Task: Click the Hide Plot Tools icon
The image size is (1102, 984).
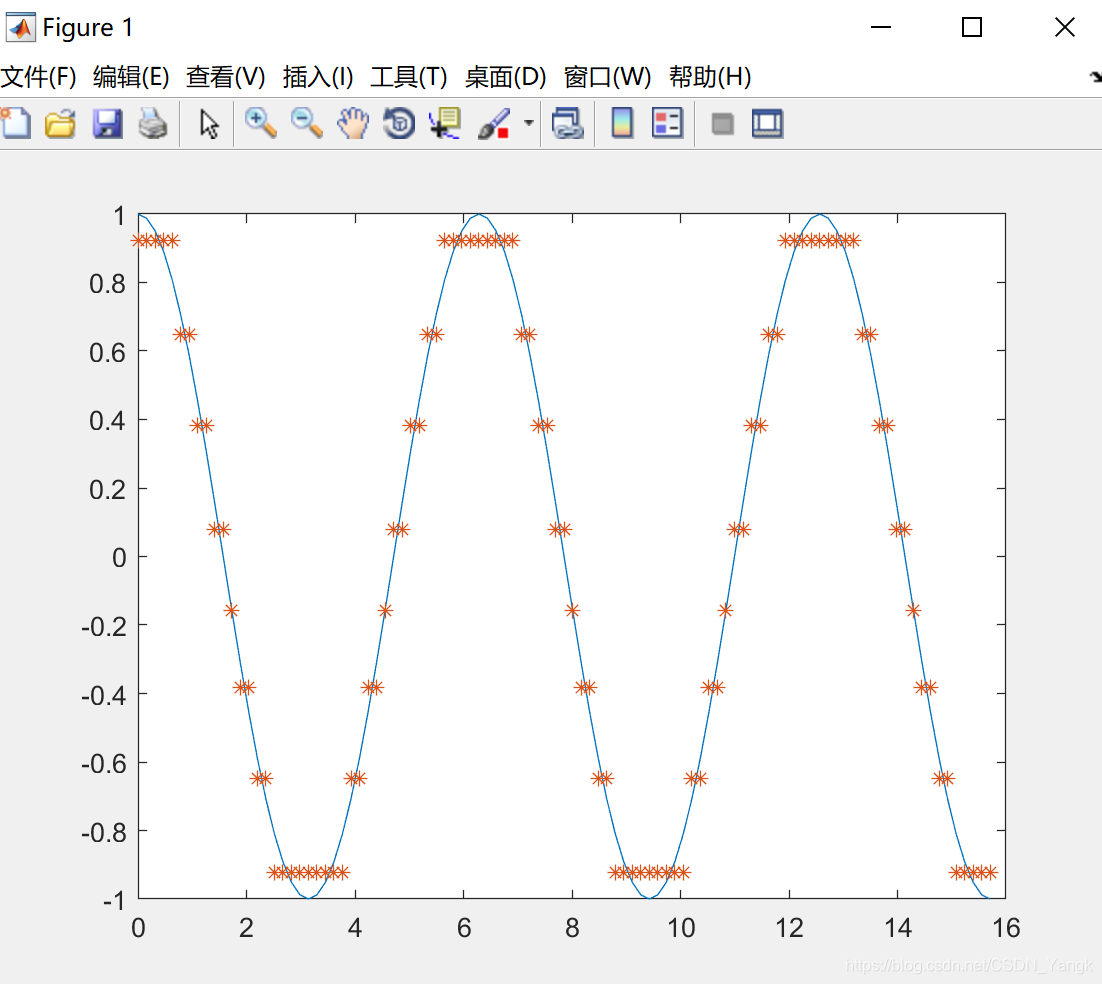Action: (x=722, y=124)
